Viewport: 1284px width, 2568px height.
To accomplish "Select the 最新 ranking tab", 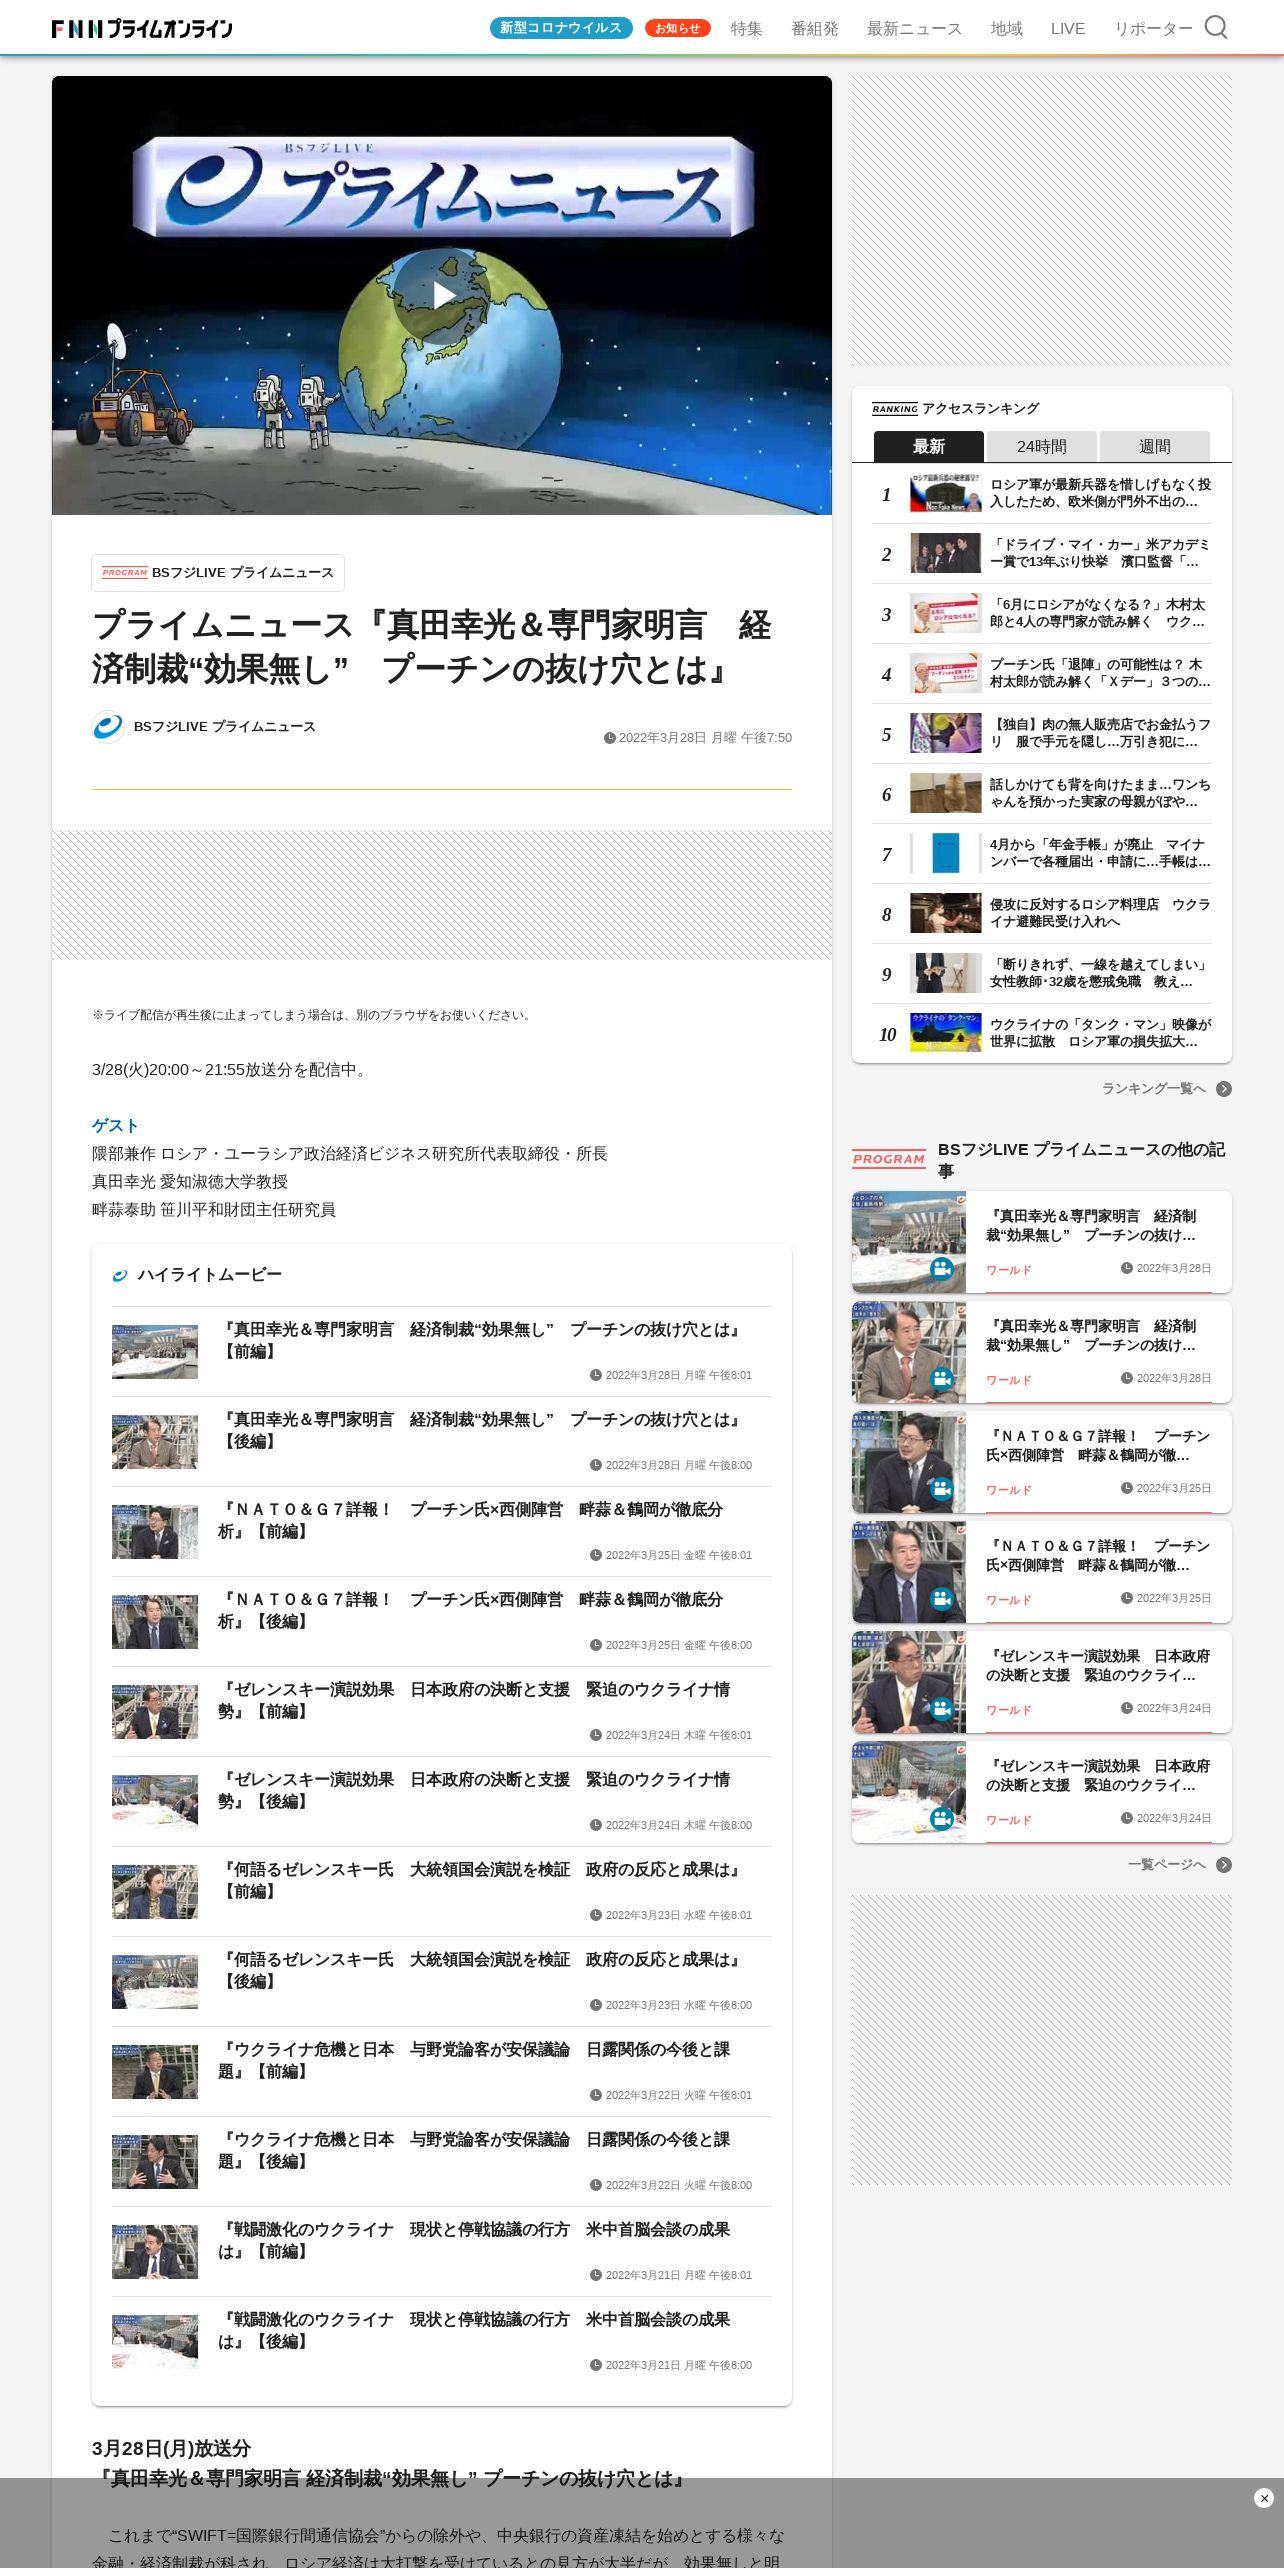I will [928, 446].
